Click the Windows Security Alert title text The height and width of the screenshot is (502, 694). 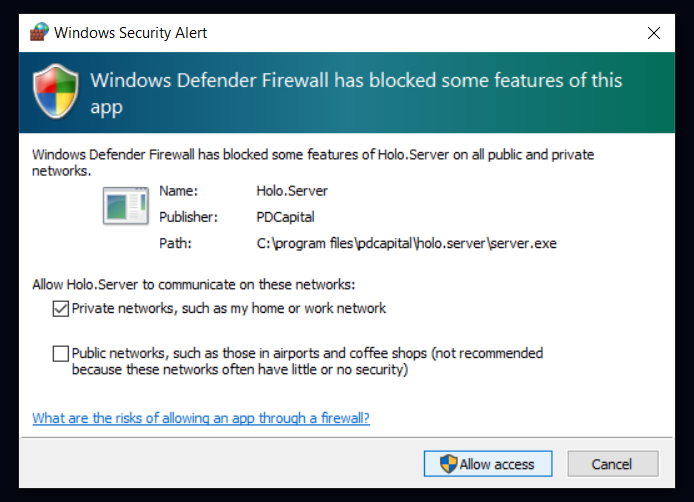(x=131, y=33)
